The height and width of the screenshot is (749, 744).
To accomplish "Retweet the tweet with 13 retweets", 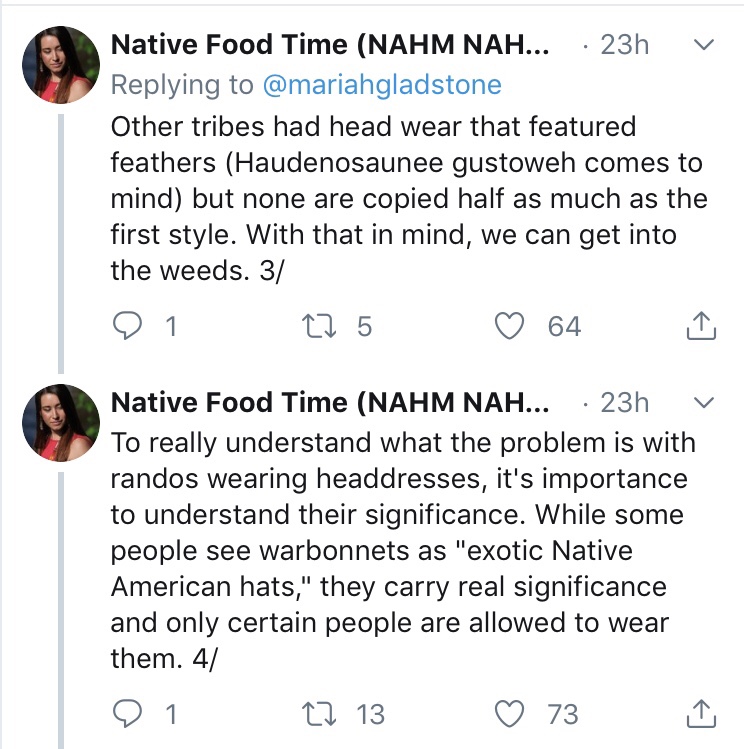I will 321,713.
